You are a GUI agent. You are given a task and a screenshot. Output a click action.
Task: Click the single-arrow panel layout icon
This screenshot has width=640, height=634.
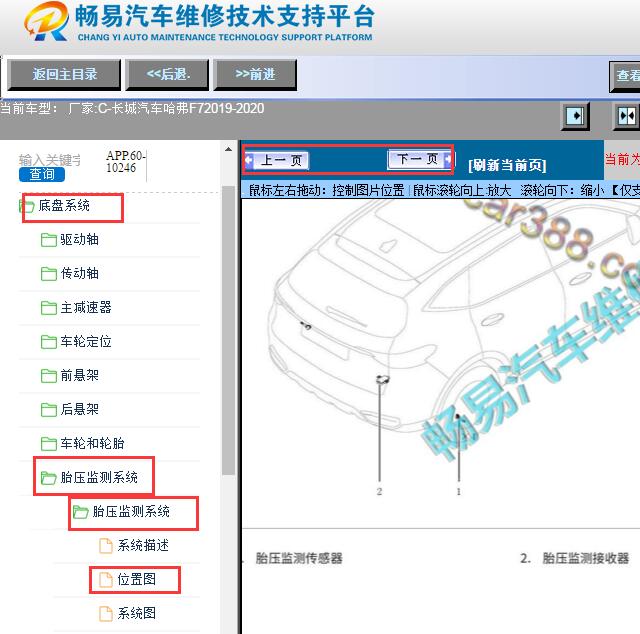point(575,116)
